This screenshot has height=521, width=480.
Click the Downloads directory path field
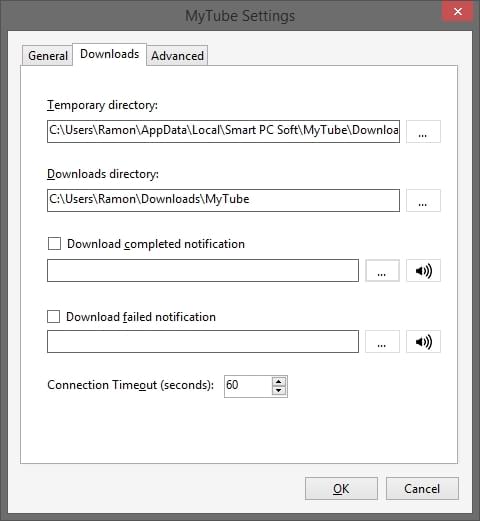pyautogui.click(x=223, y=200)
